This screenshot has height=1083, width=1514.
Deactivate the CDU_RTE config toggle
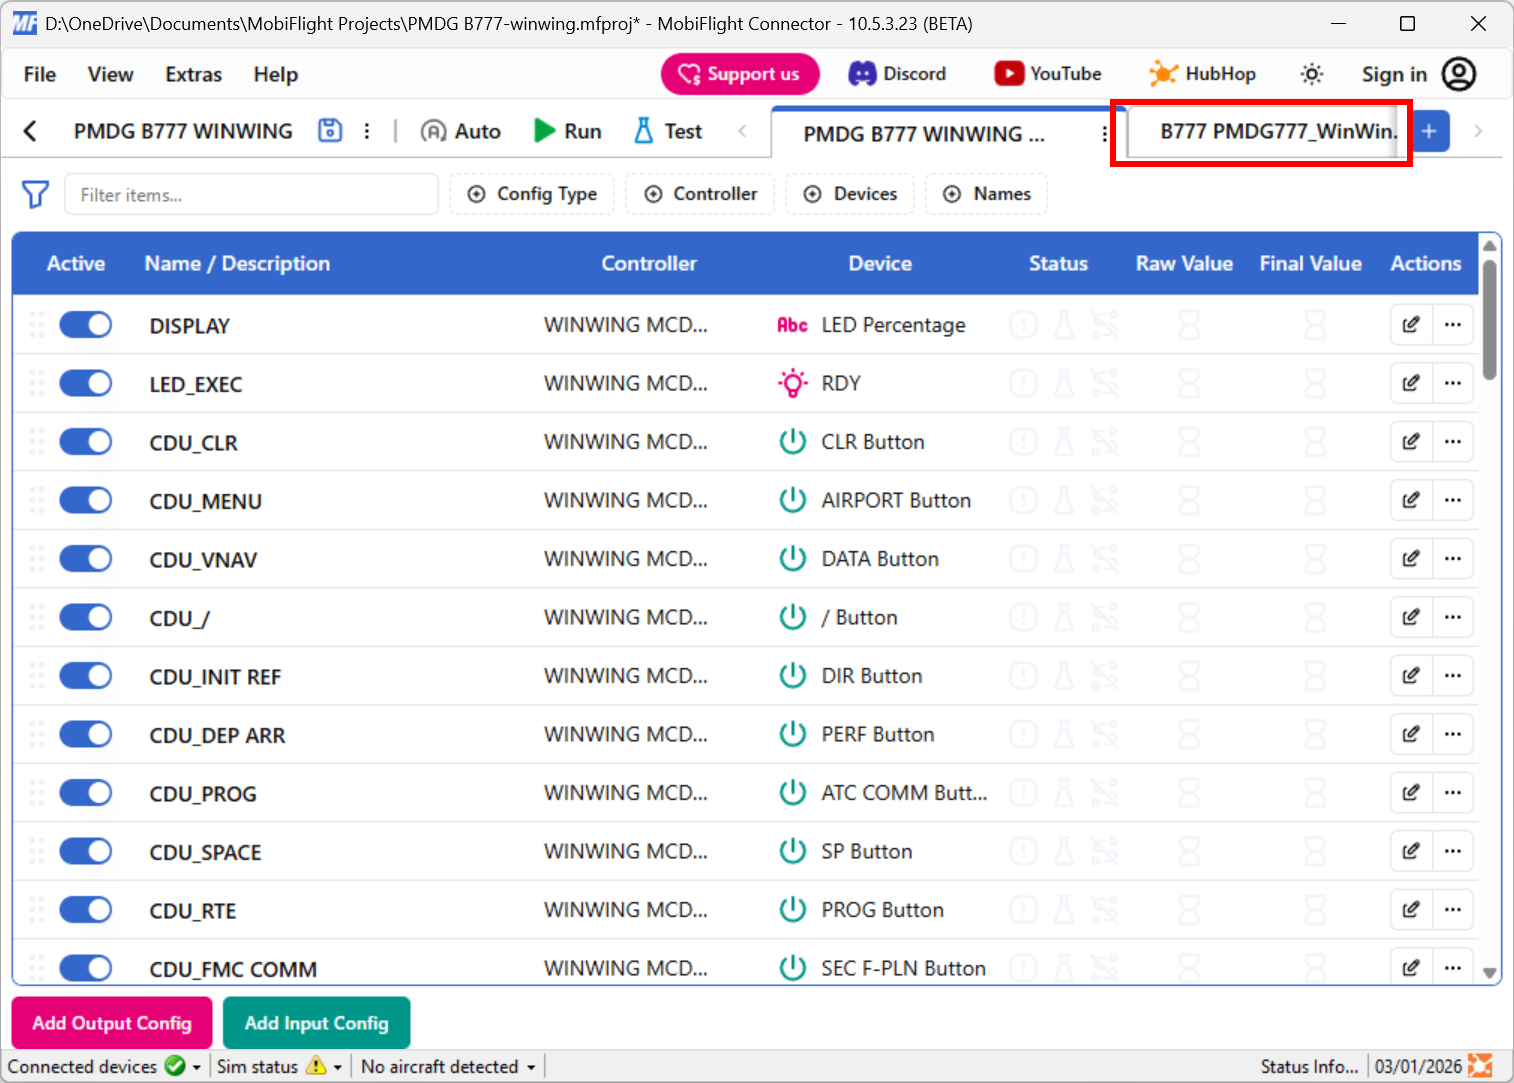tap(85, 909)
